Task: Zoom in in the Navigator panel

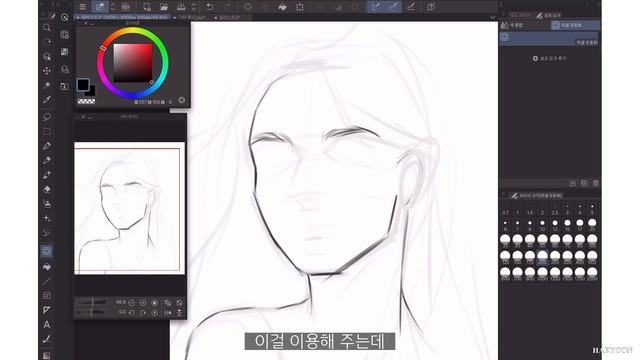Action: (143, 303)
